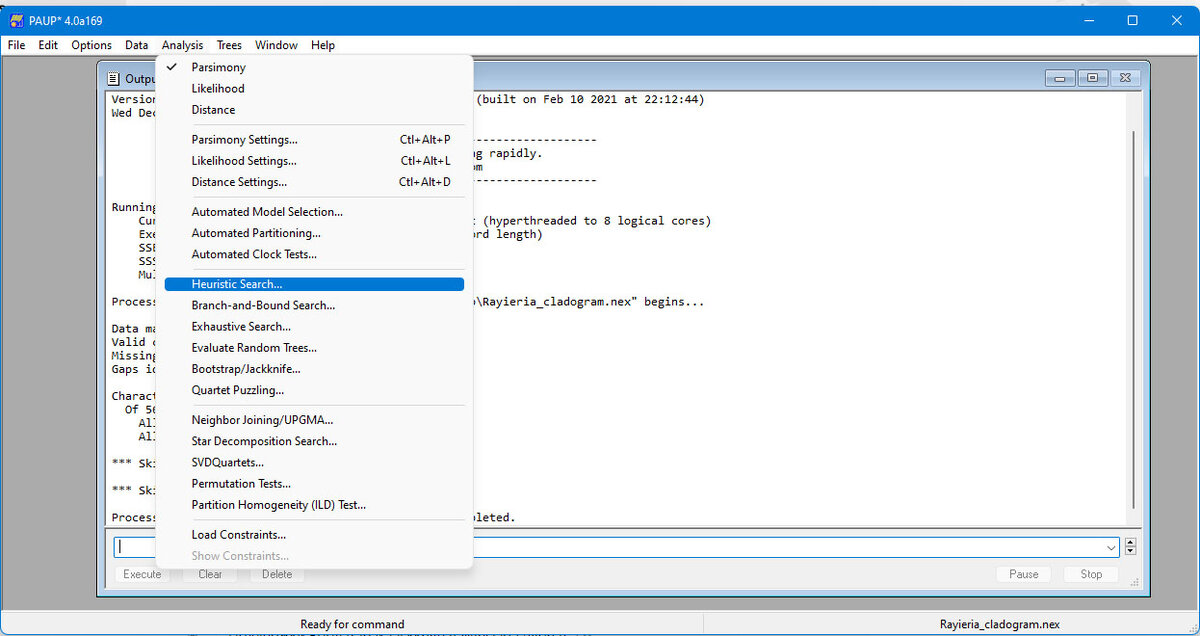Click the Pause button
This screenshot has height=636, width=1200.
pyautogui.click(x=1023, y=574)
